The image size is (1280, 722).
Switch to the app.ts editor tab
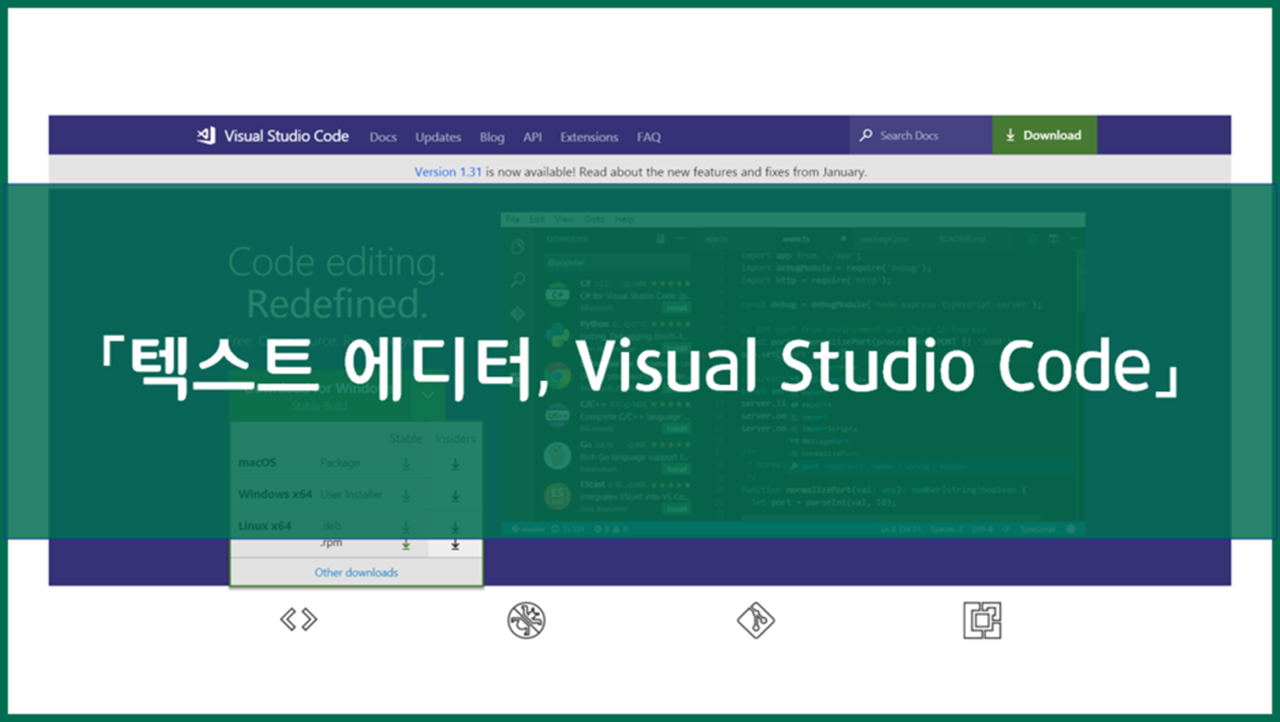pyautogui.click(x=735, y=239)
